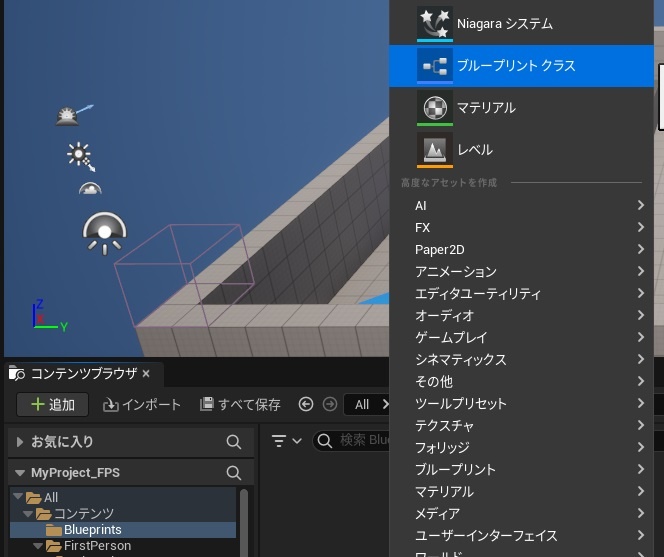Open the シネマティックス submenu
664x557 pixels.
point(521,360)
